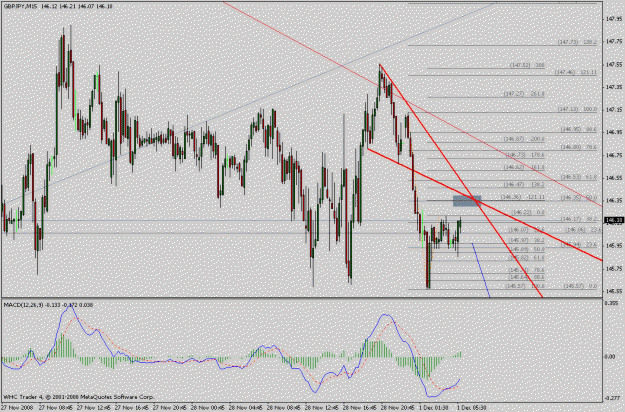The width and height of the screenshot is (625, 412).
Task: Click the 147.15 price axis label
Action: pyautogui.click(x=614, y=110)
